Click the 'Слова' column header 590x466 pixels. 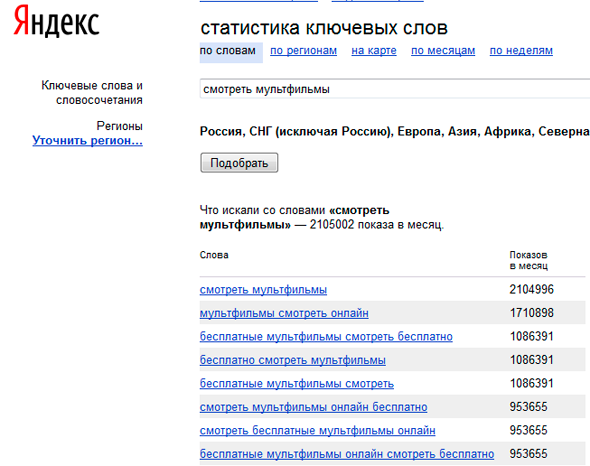(x=214, y=255)
